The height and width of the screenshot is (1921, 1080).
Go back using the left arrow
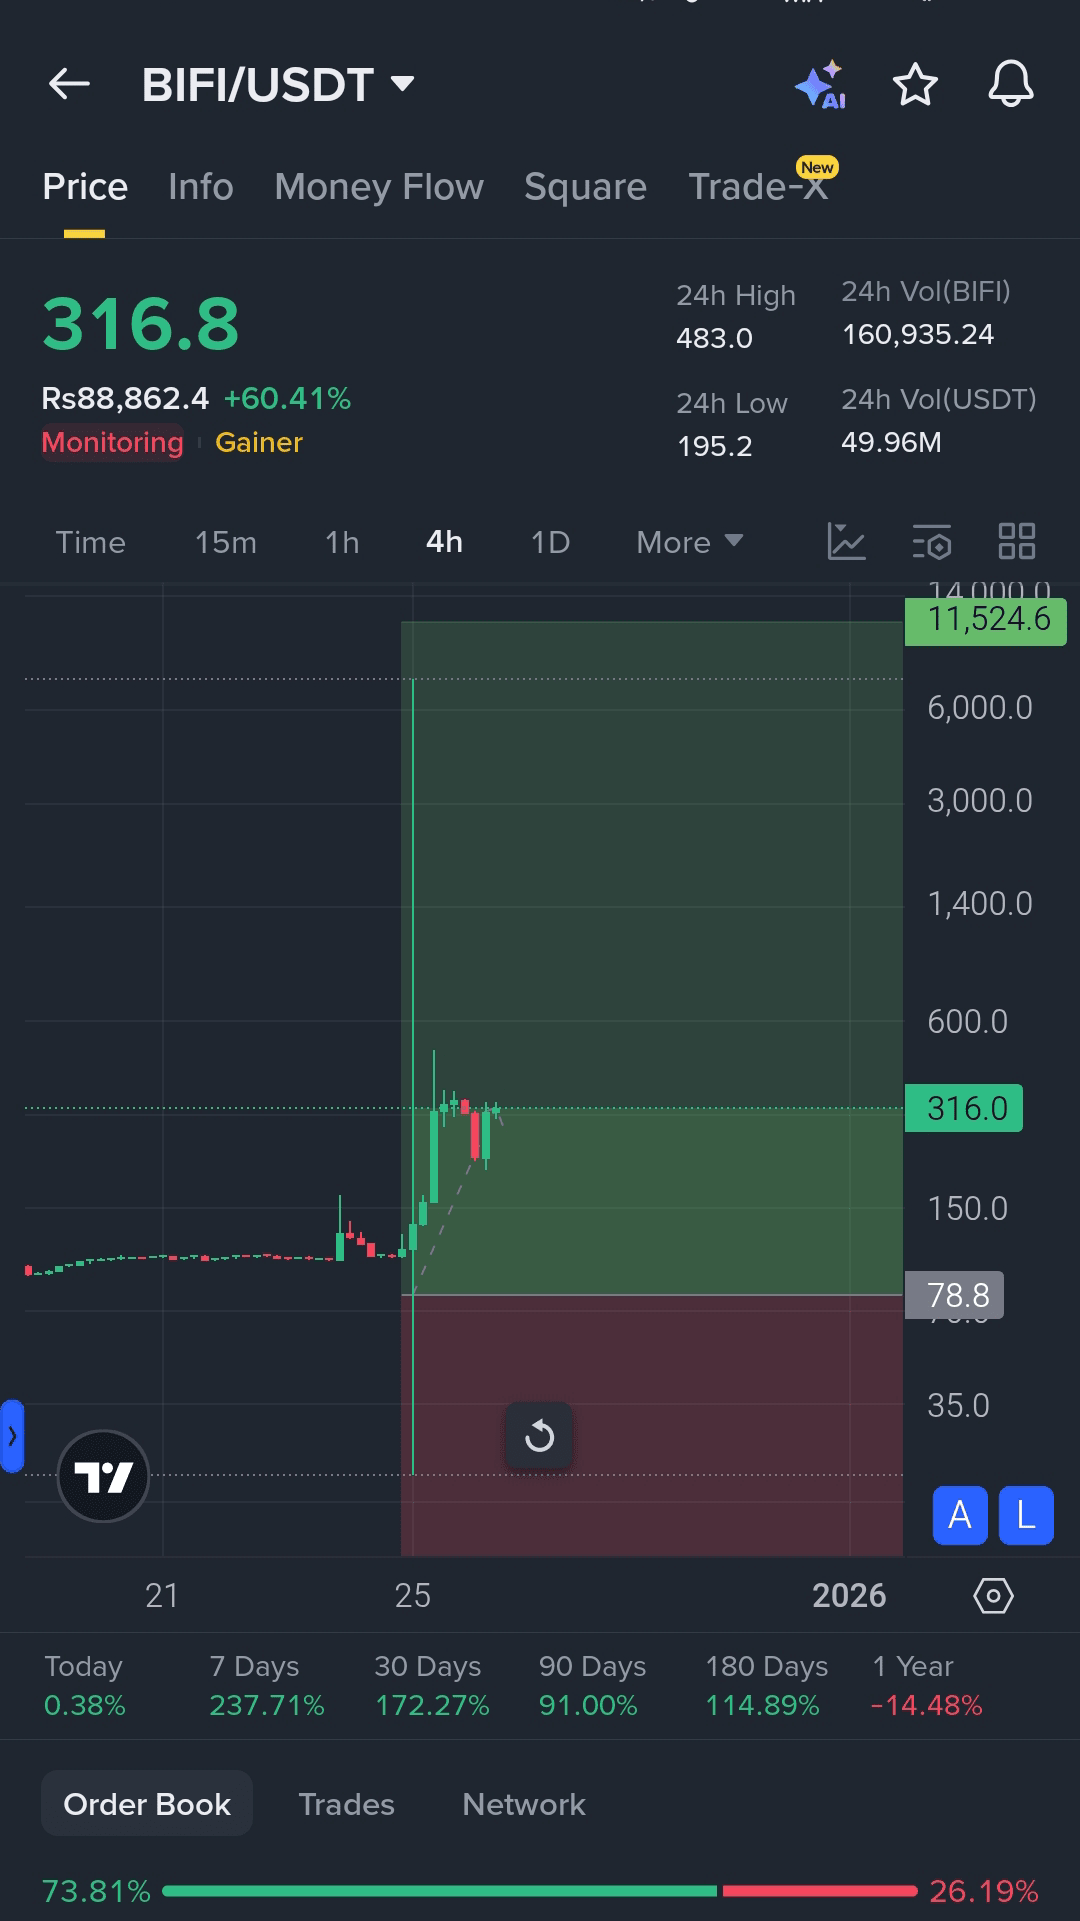[x=69, y=84]
